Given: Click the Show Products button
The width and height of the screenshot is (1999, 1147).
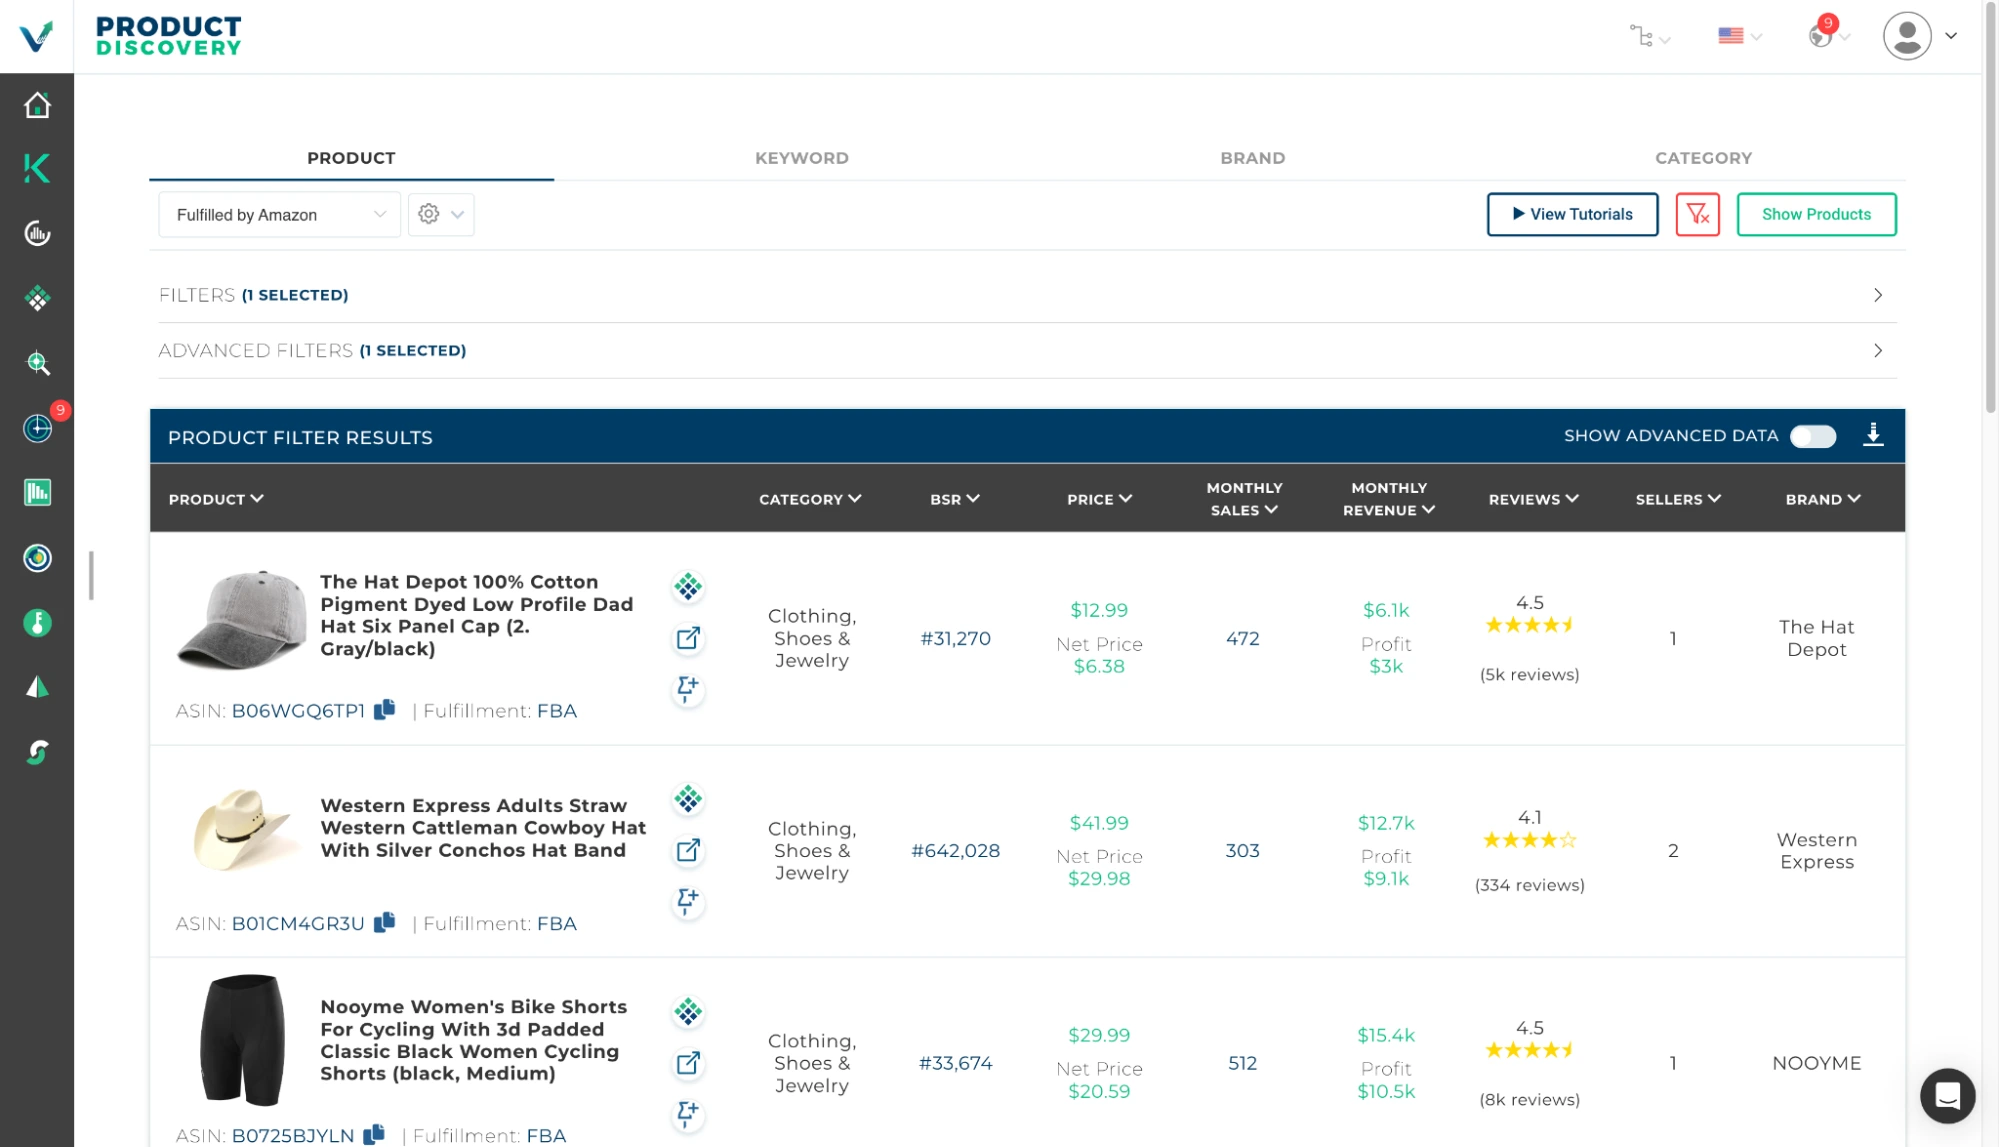Looking at the screenshot, I should pos(1816,214).
